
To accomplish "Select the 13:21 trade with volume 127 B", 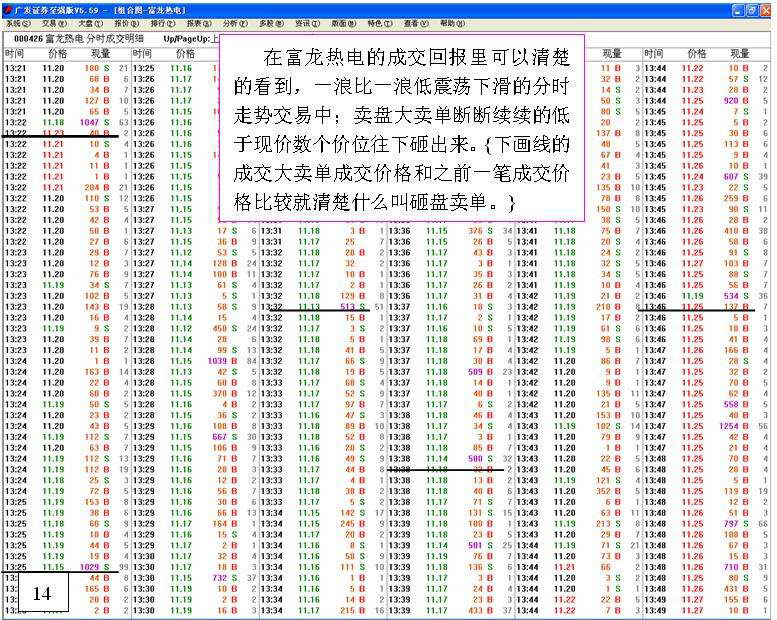I will [66, 101].
